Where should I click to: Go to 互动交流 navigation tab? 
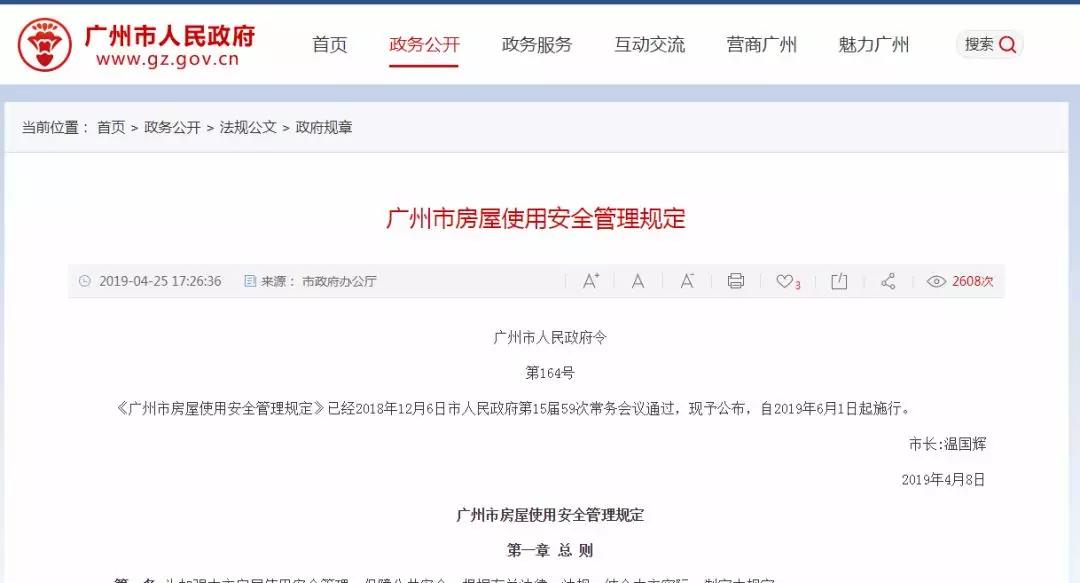point(649,45)
